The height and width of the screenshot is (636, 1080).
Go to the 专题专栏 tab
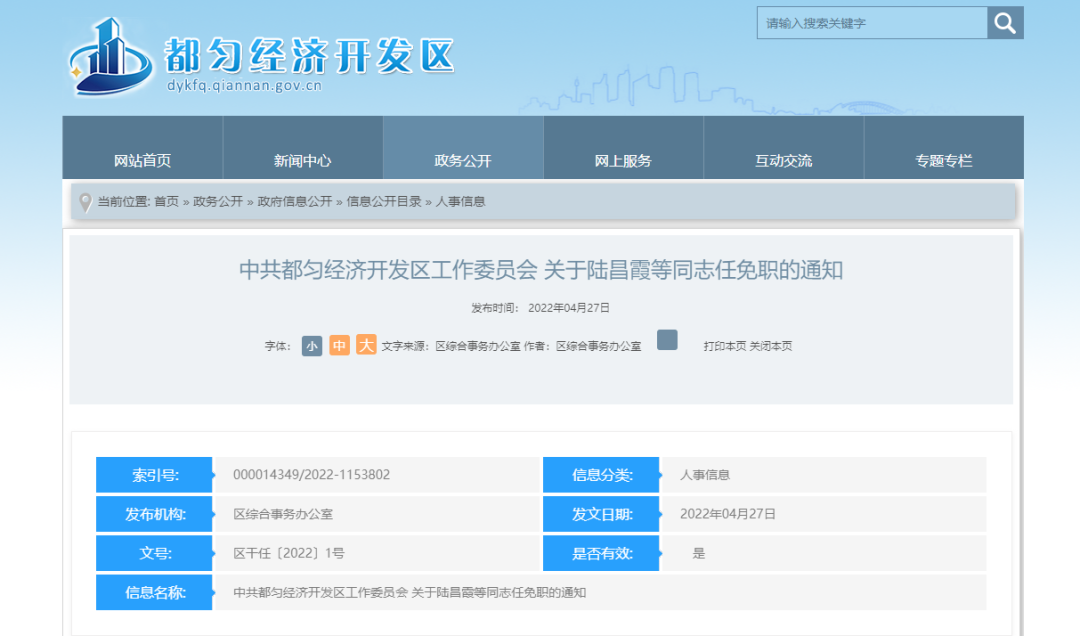pos(943,160)
